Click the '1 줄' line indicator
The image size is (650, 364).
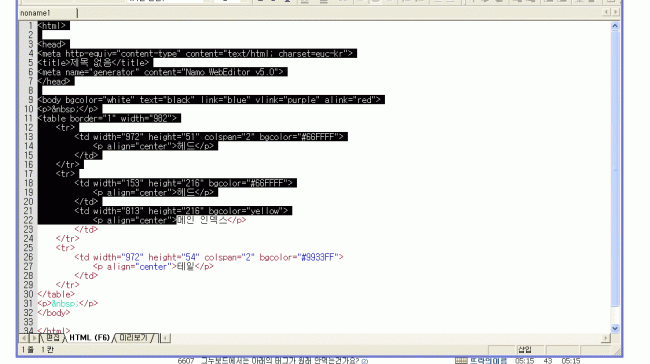(27, 350)
